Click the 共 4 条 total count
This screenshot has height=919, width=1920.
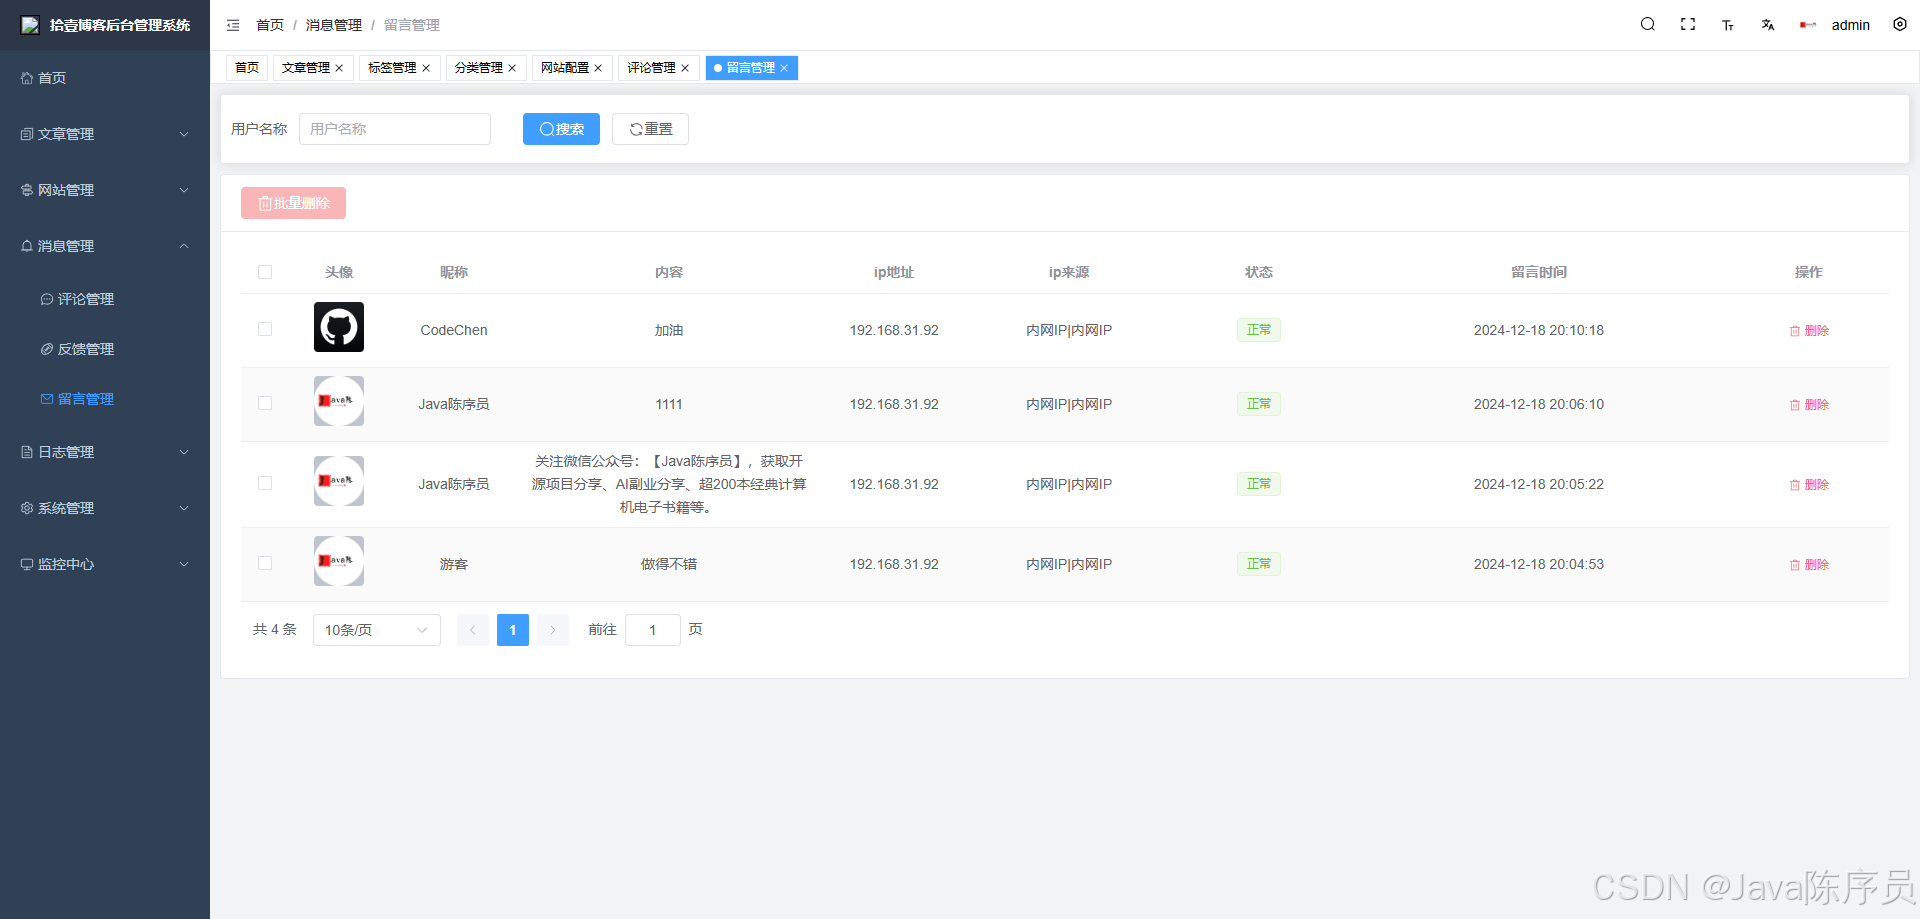pyautogui.click(x=275, y=629)
